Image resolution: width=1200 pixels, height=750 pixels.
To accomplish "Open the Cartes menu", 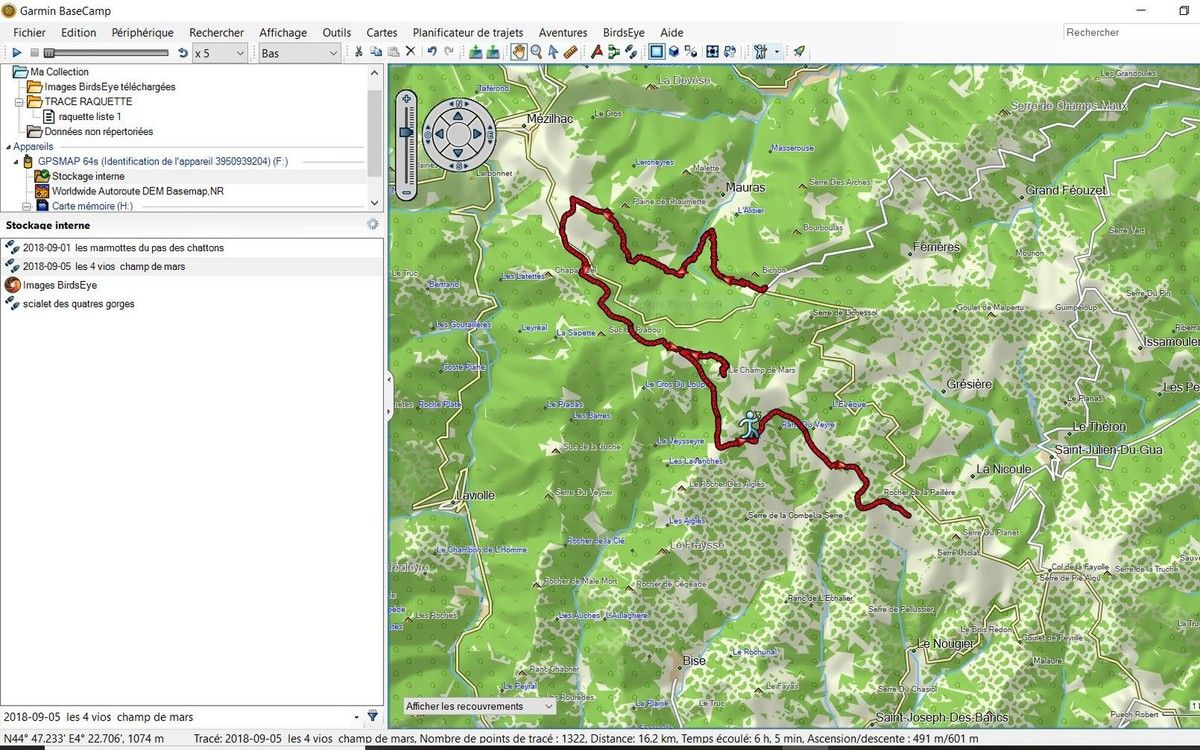I will coord(382,33).
